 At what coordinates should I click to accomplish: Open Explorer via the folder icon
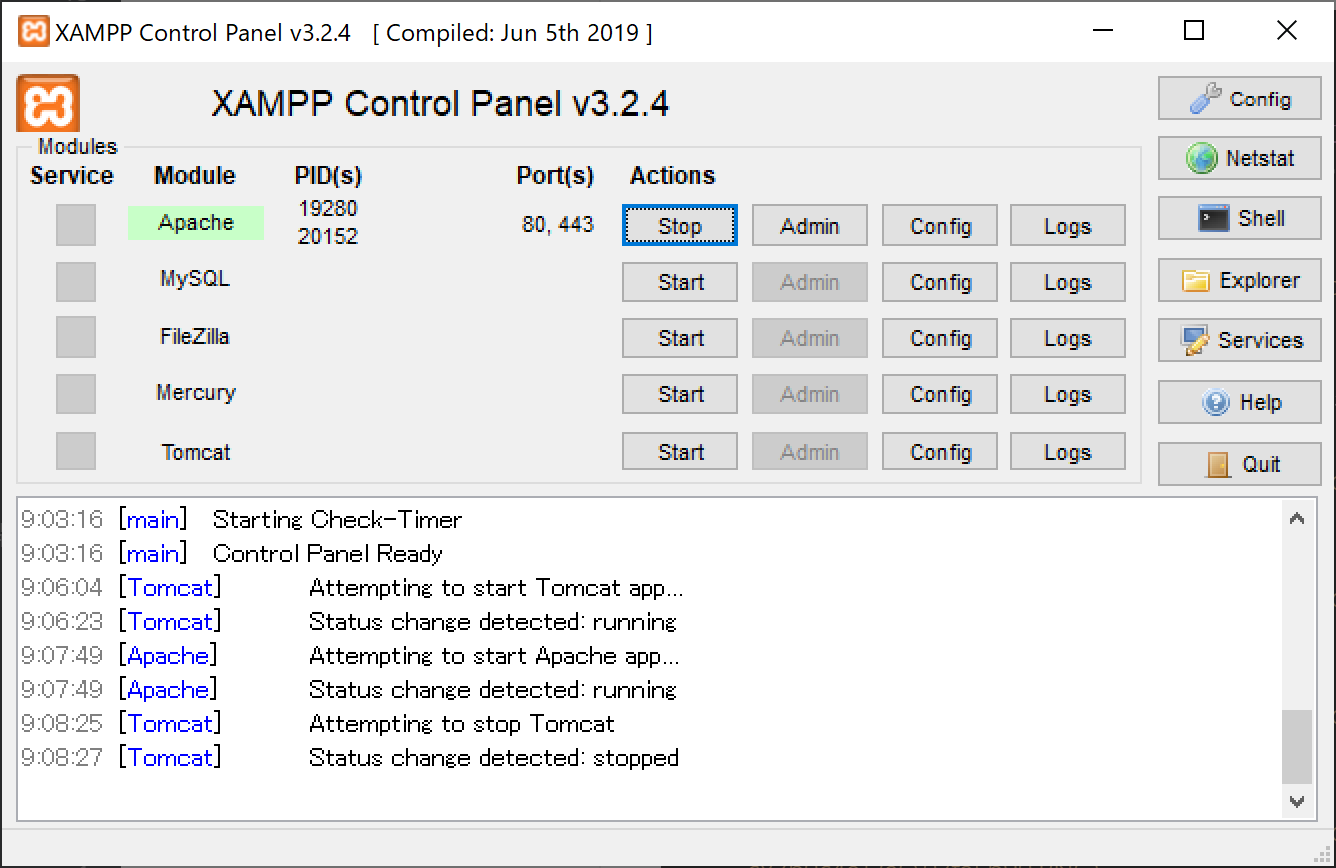point(1240,281)
